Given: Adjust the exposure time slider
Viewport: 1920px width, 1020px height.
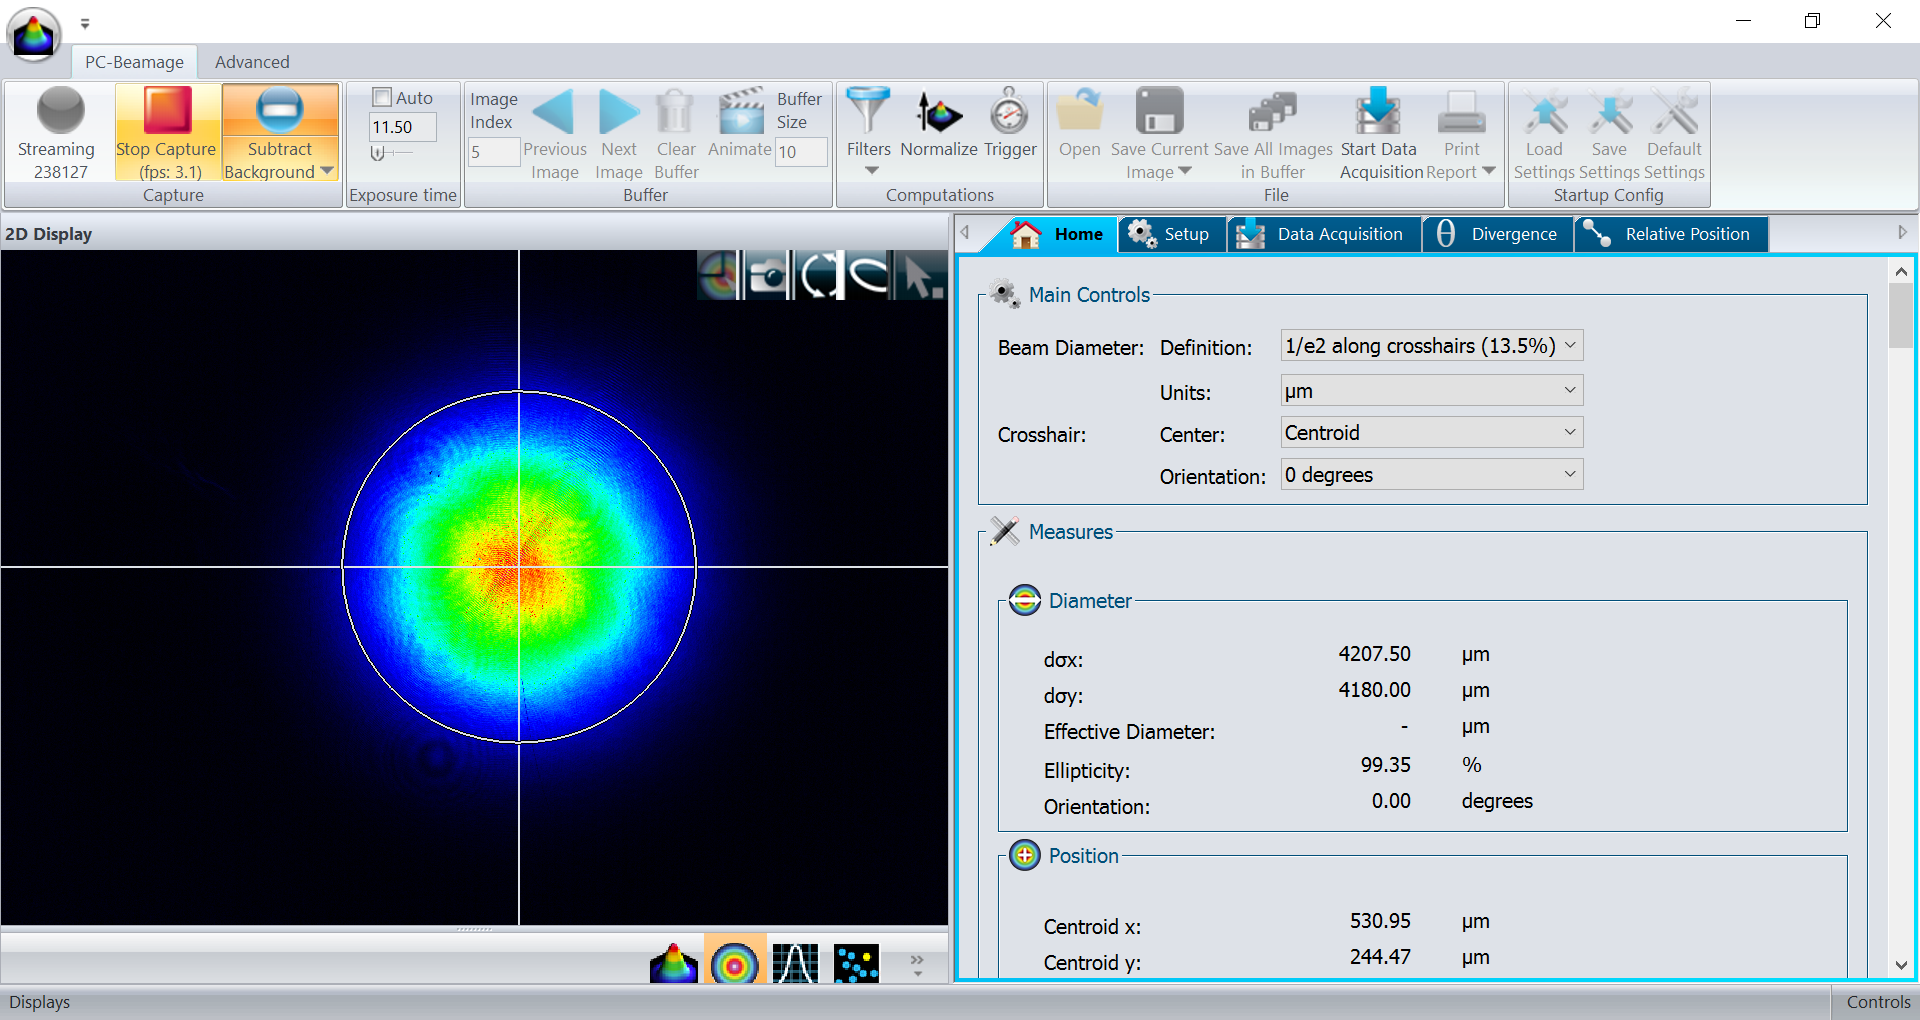Looking at the screenshot, I should (379, 153).
